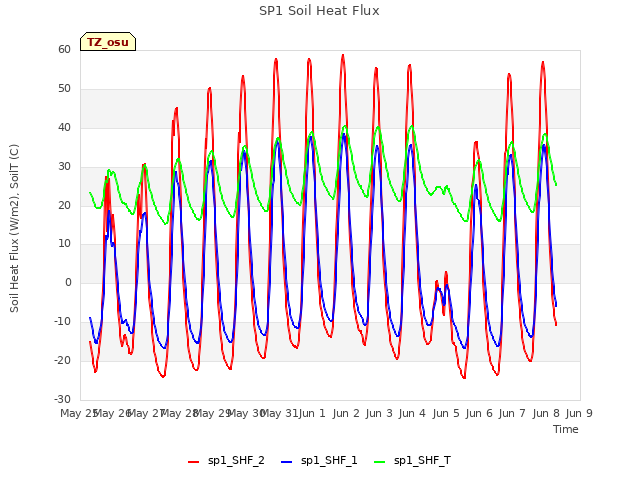Screen dimensions: 640x480
Task: Click the Jun 1 x-axis tick label
Action: click(312, 413)
